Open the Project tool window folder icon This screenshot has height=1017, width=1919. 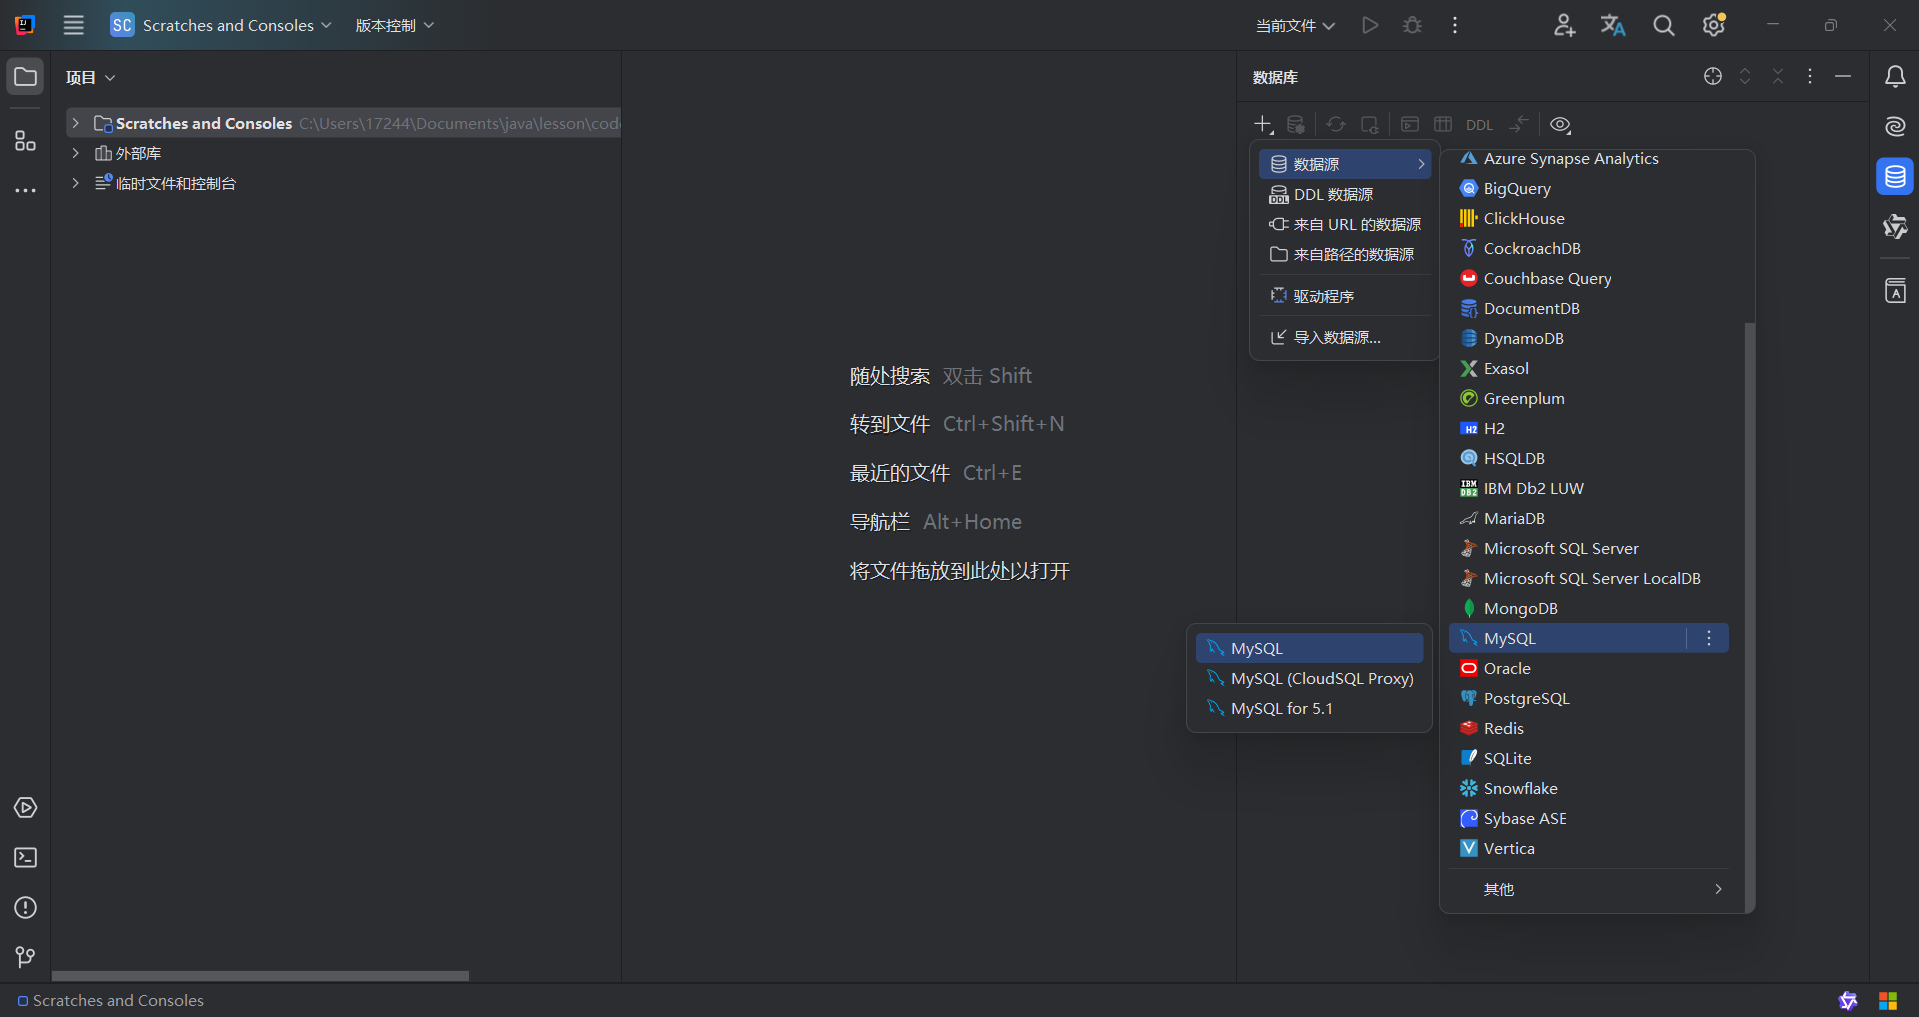point(26,77)
